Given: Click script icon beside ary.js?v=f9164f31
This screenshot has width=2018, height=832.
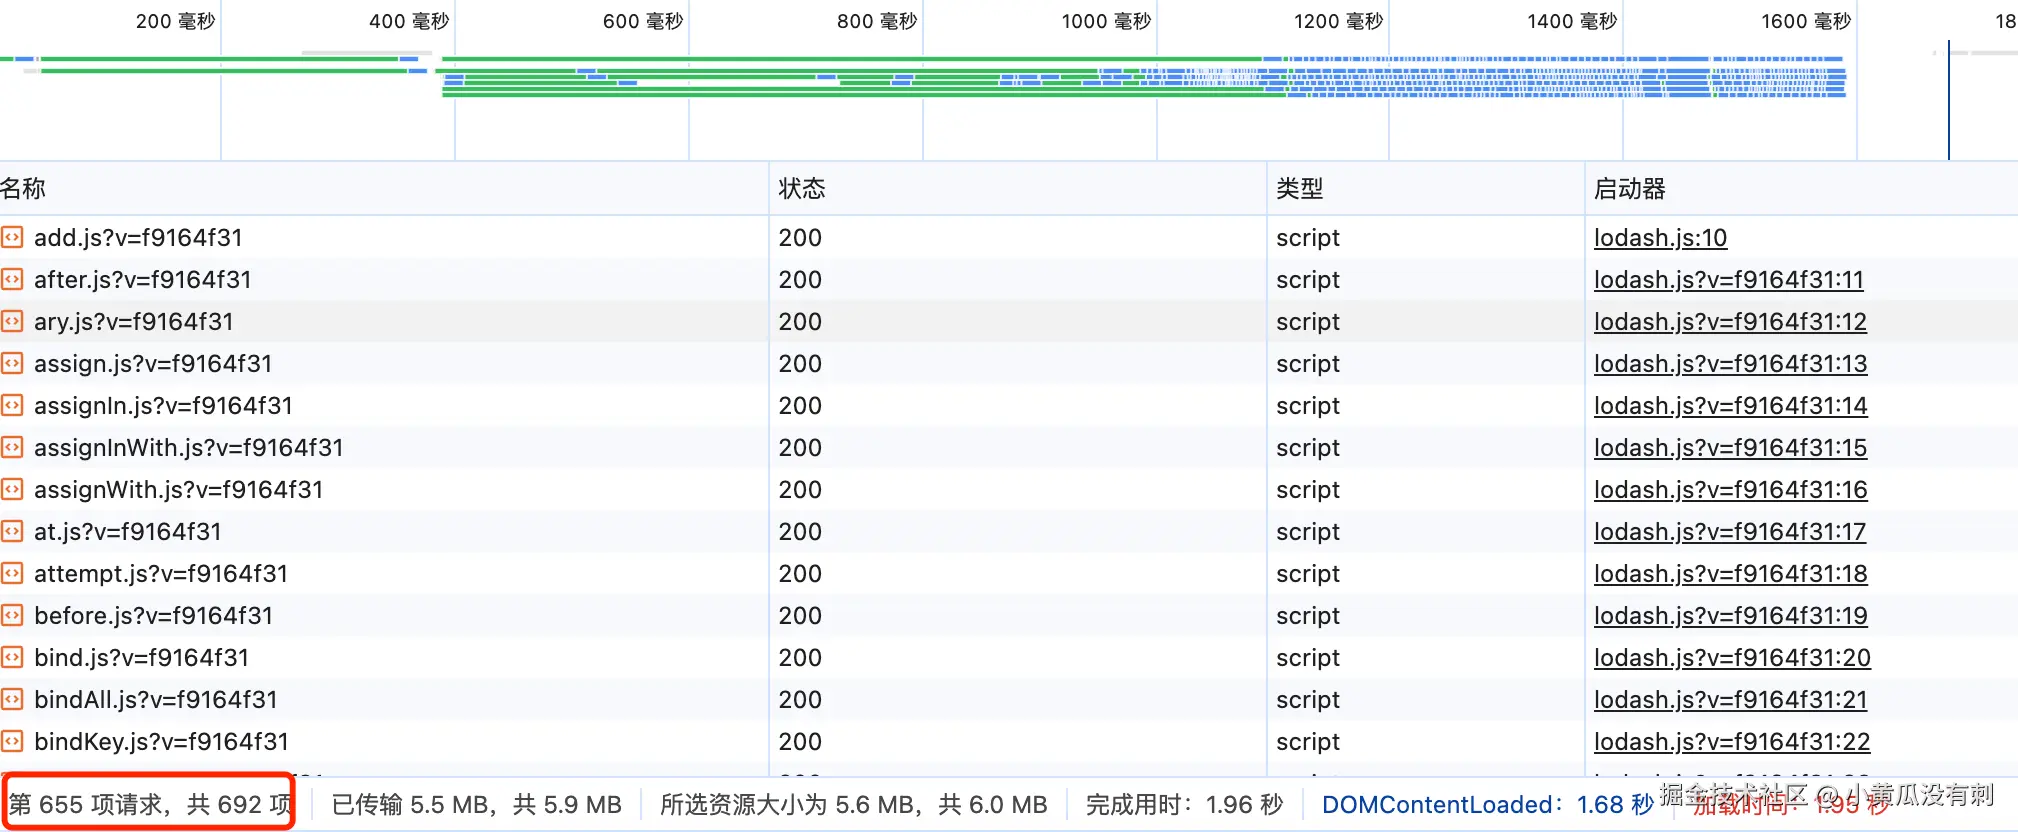Looking at the screenshot, I should (11, 321).
